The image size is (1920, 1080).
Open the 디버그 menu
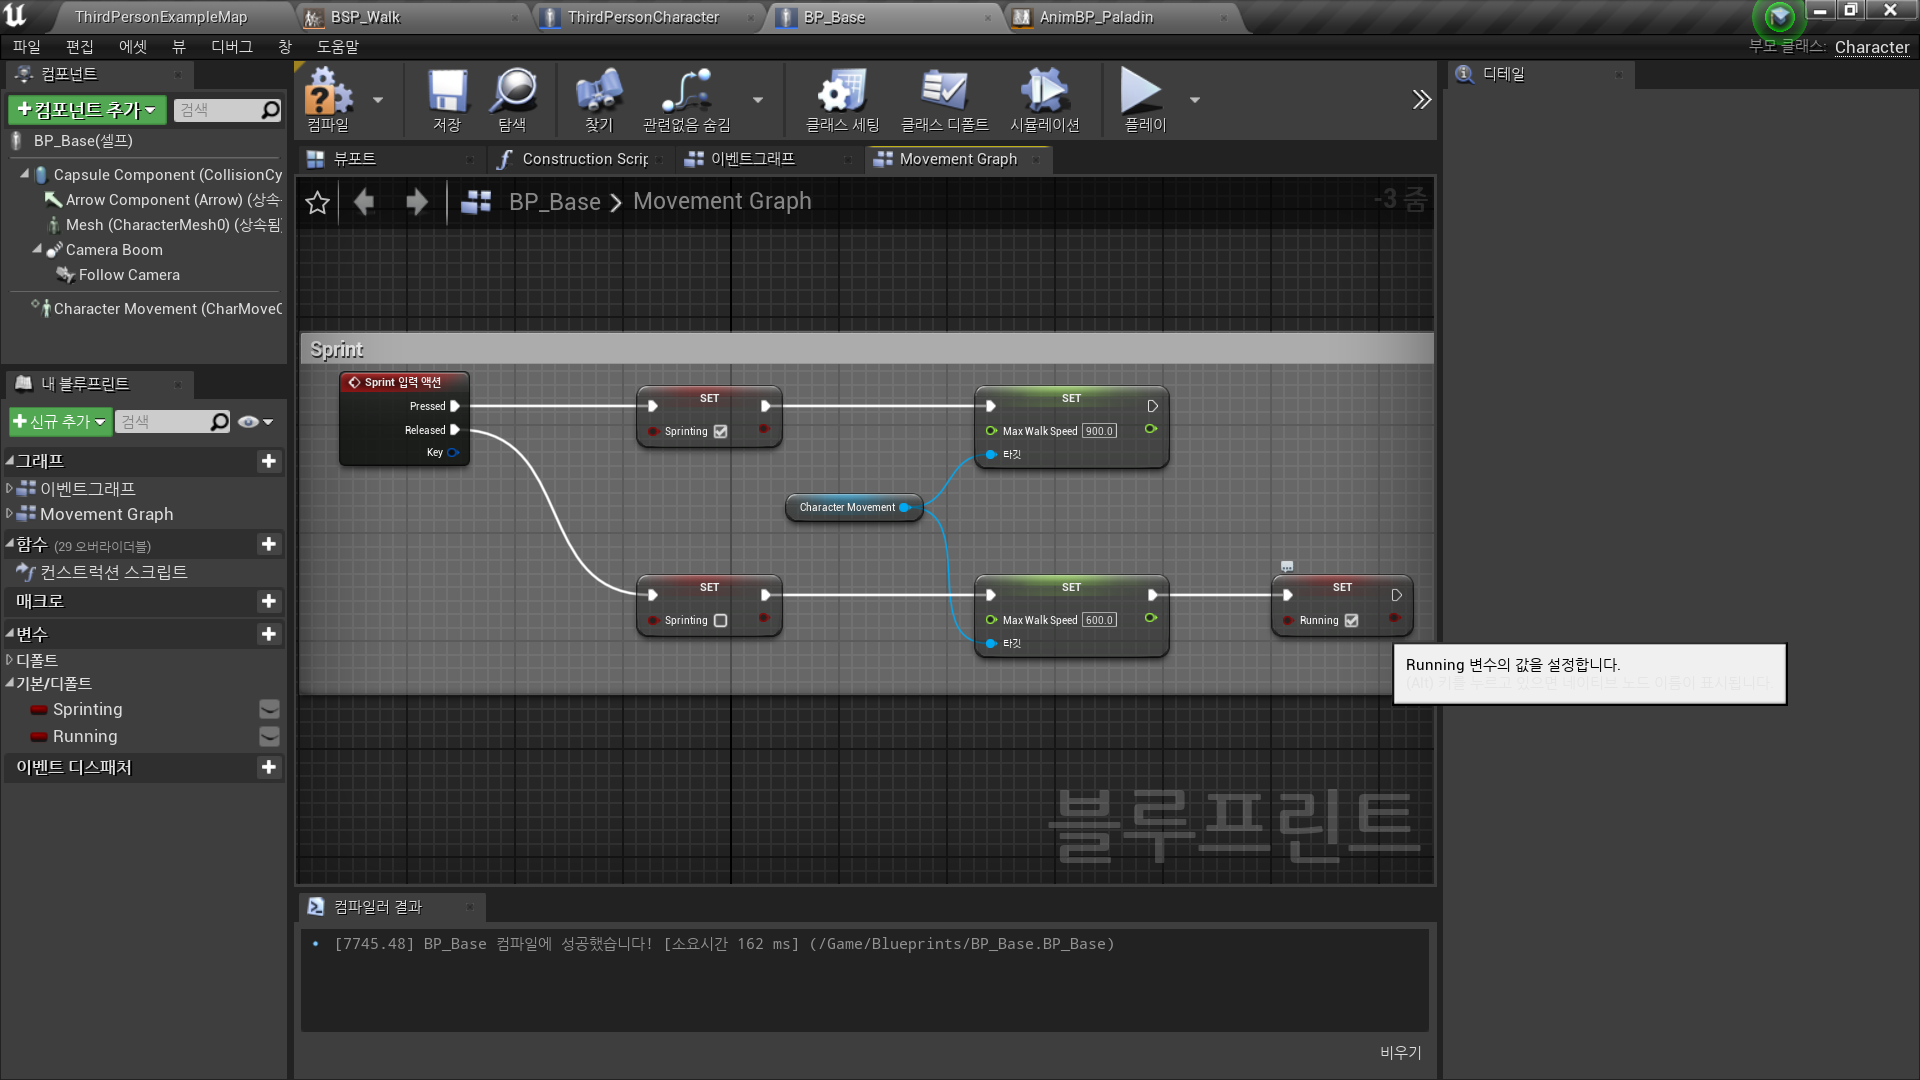point(231,47)
